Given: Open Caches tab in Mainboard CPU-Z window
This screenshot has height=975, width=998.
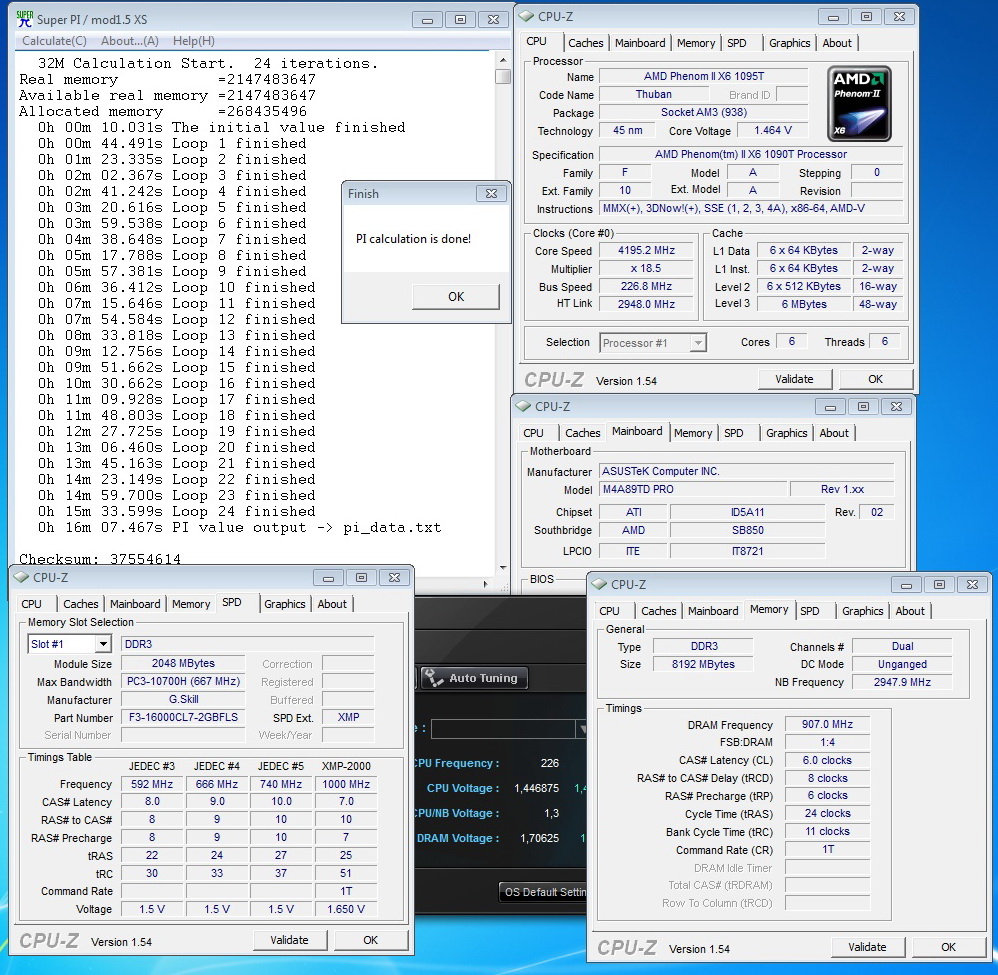Looking at the screenshot, I should pos(582,433).
